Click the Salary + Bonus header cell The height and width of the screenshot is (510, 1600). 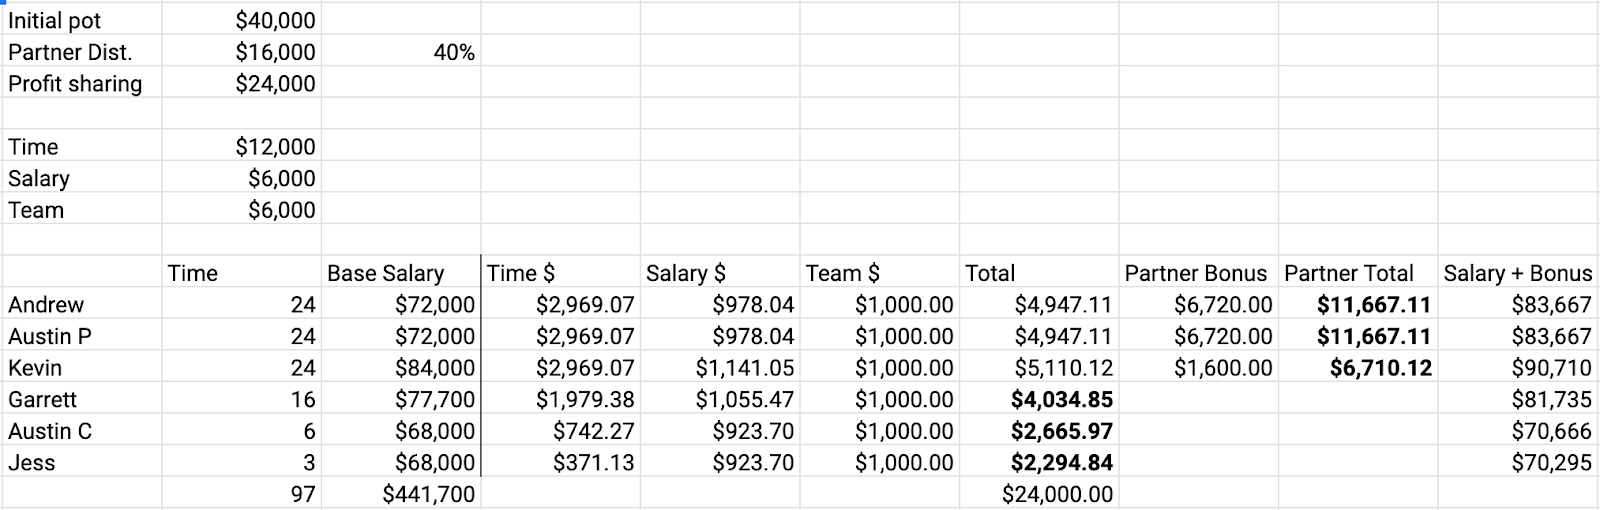pos(1518,273)
